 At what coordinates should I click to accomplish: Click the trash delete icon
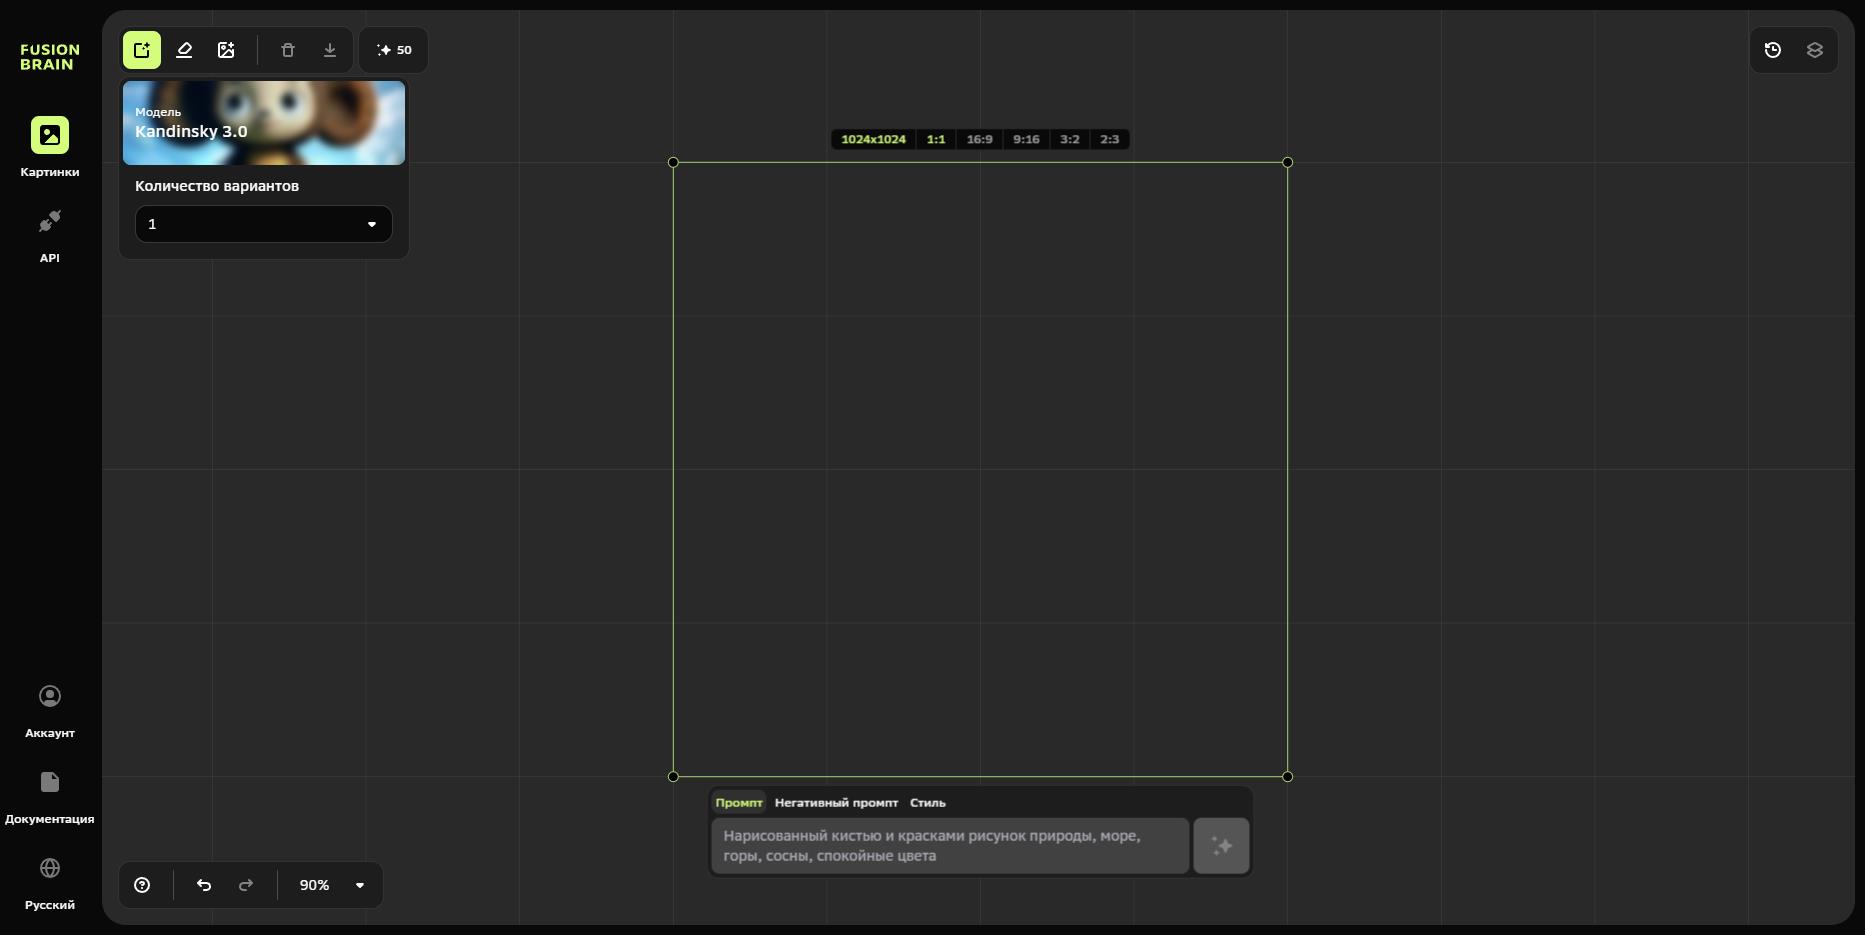(288, 50)
